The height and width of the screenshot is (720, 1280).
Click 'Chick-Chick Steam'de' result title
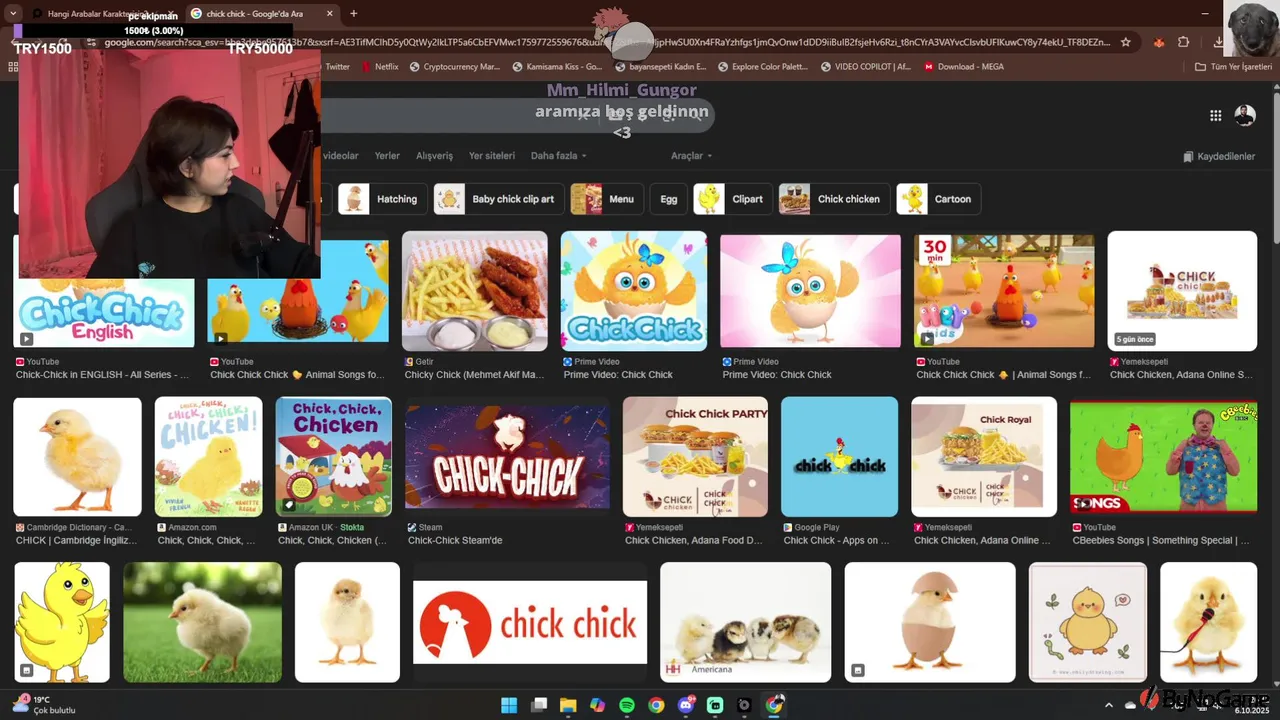[x=455, y=541]
